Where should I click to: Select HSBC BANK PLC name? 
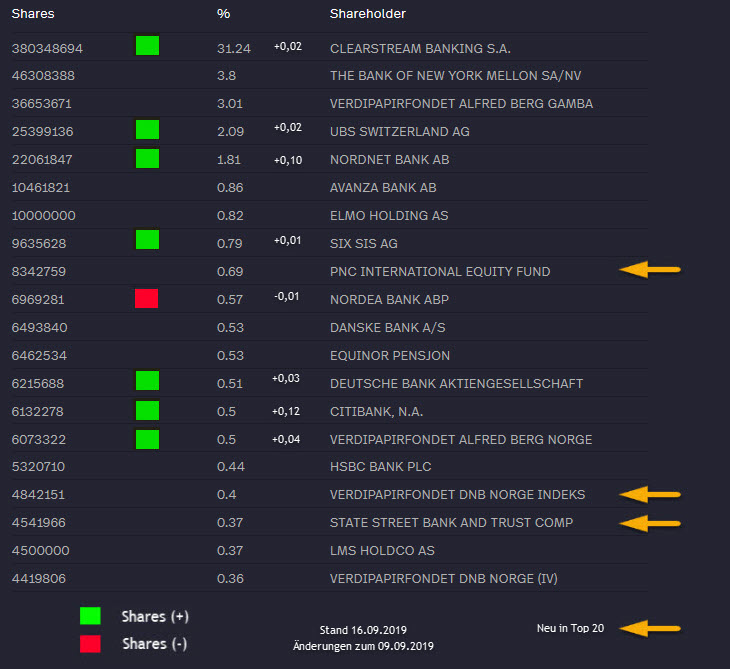pos(380,466)
